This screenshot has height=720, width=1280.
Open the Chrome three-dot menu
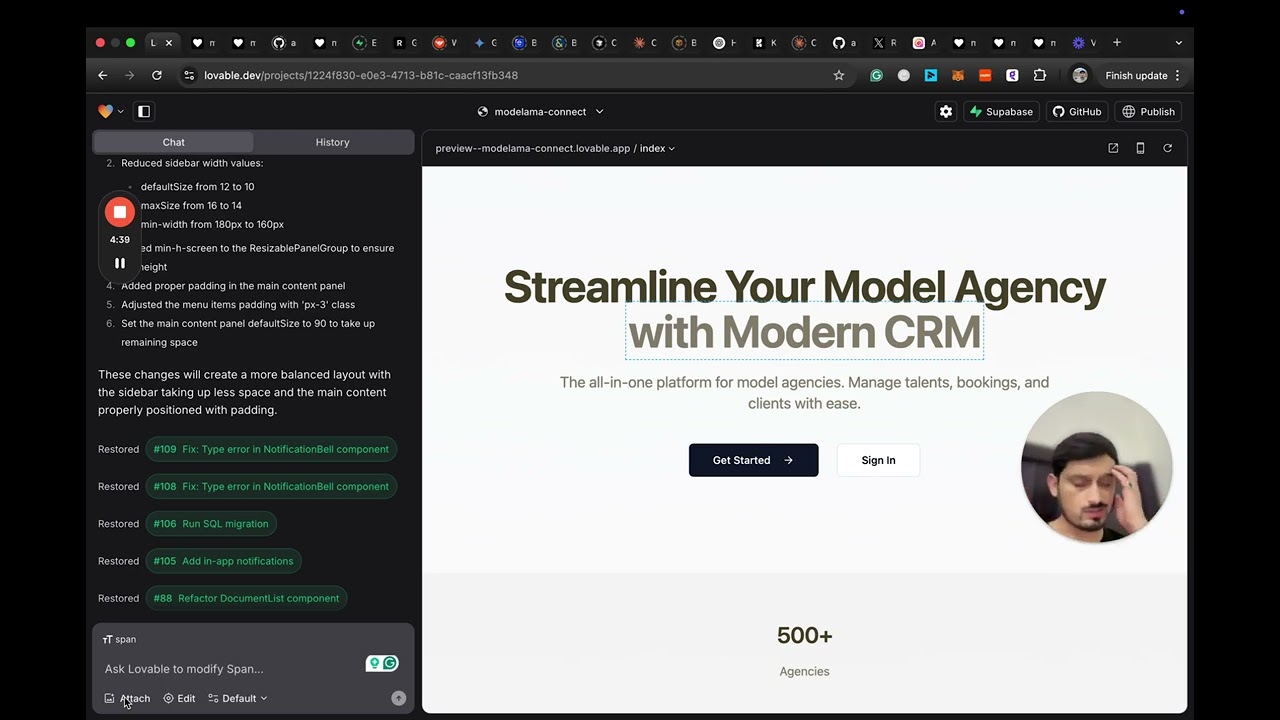[x=1177, y=75]
